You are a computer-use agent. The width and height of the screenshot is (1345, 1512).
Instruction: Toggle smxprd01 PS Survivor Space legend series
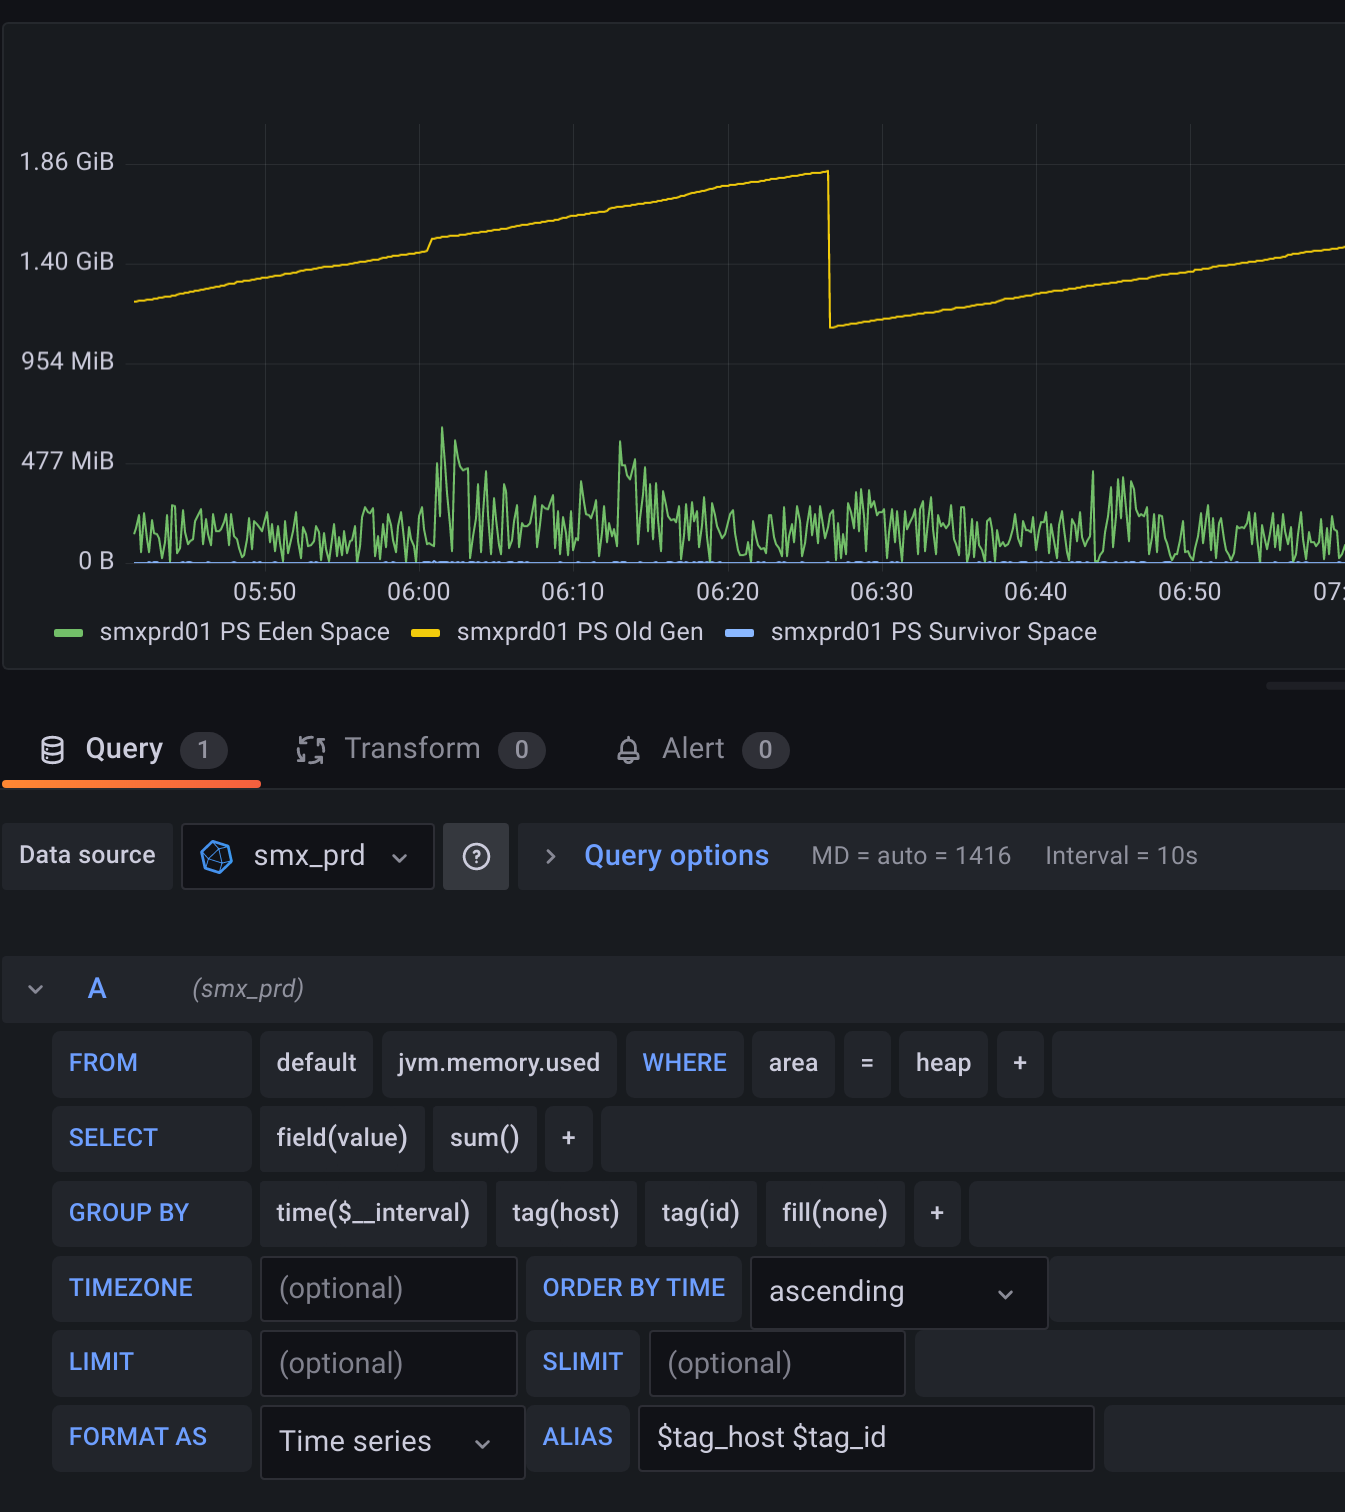[x=934, y=632]
